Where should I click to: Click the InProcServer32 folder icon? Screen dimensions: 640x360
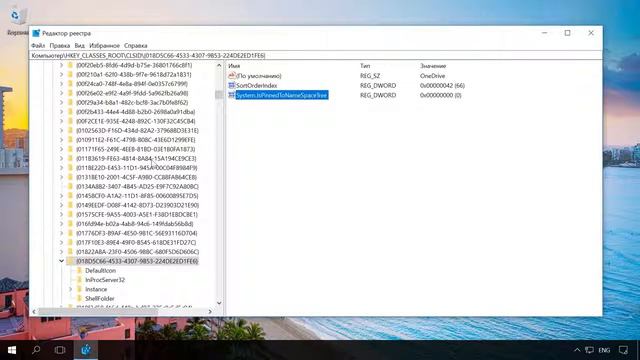(80, 280)
